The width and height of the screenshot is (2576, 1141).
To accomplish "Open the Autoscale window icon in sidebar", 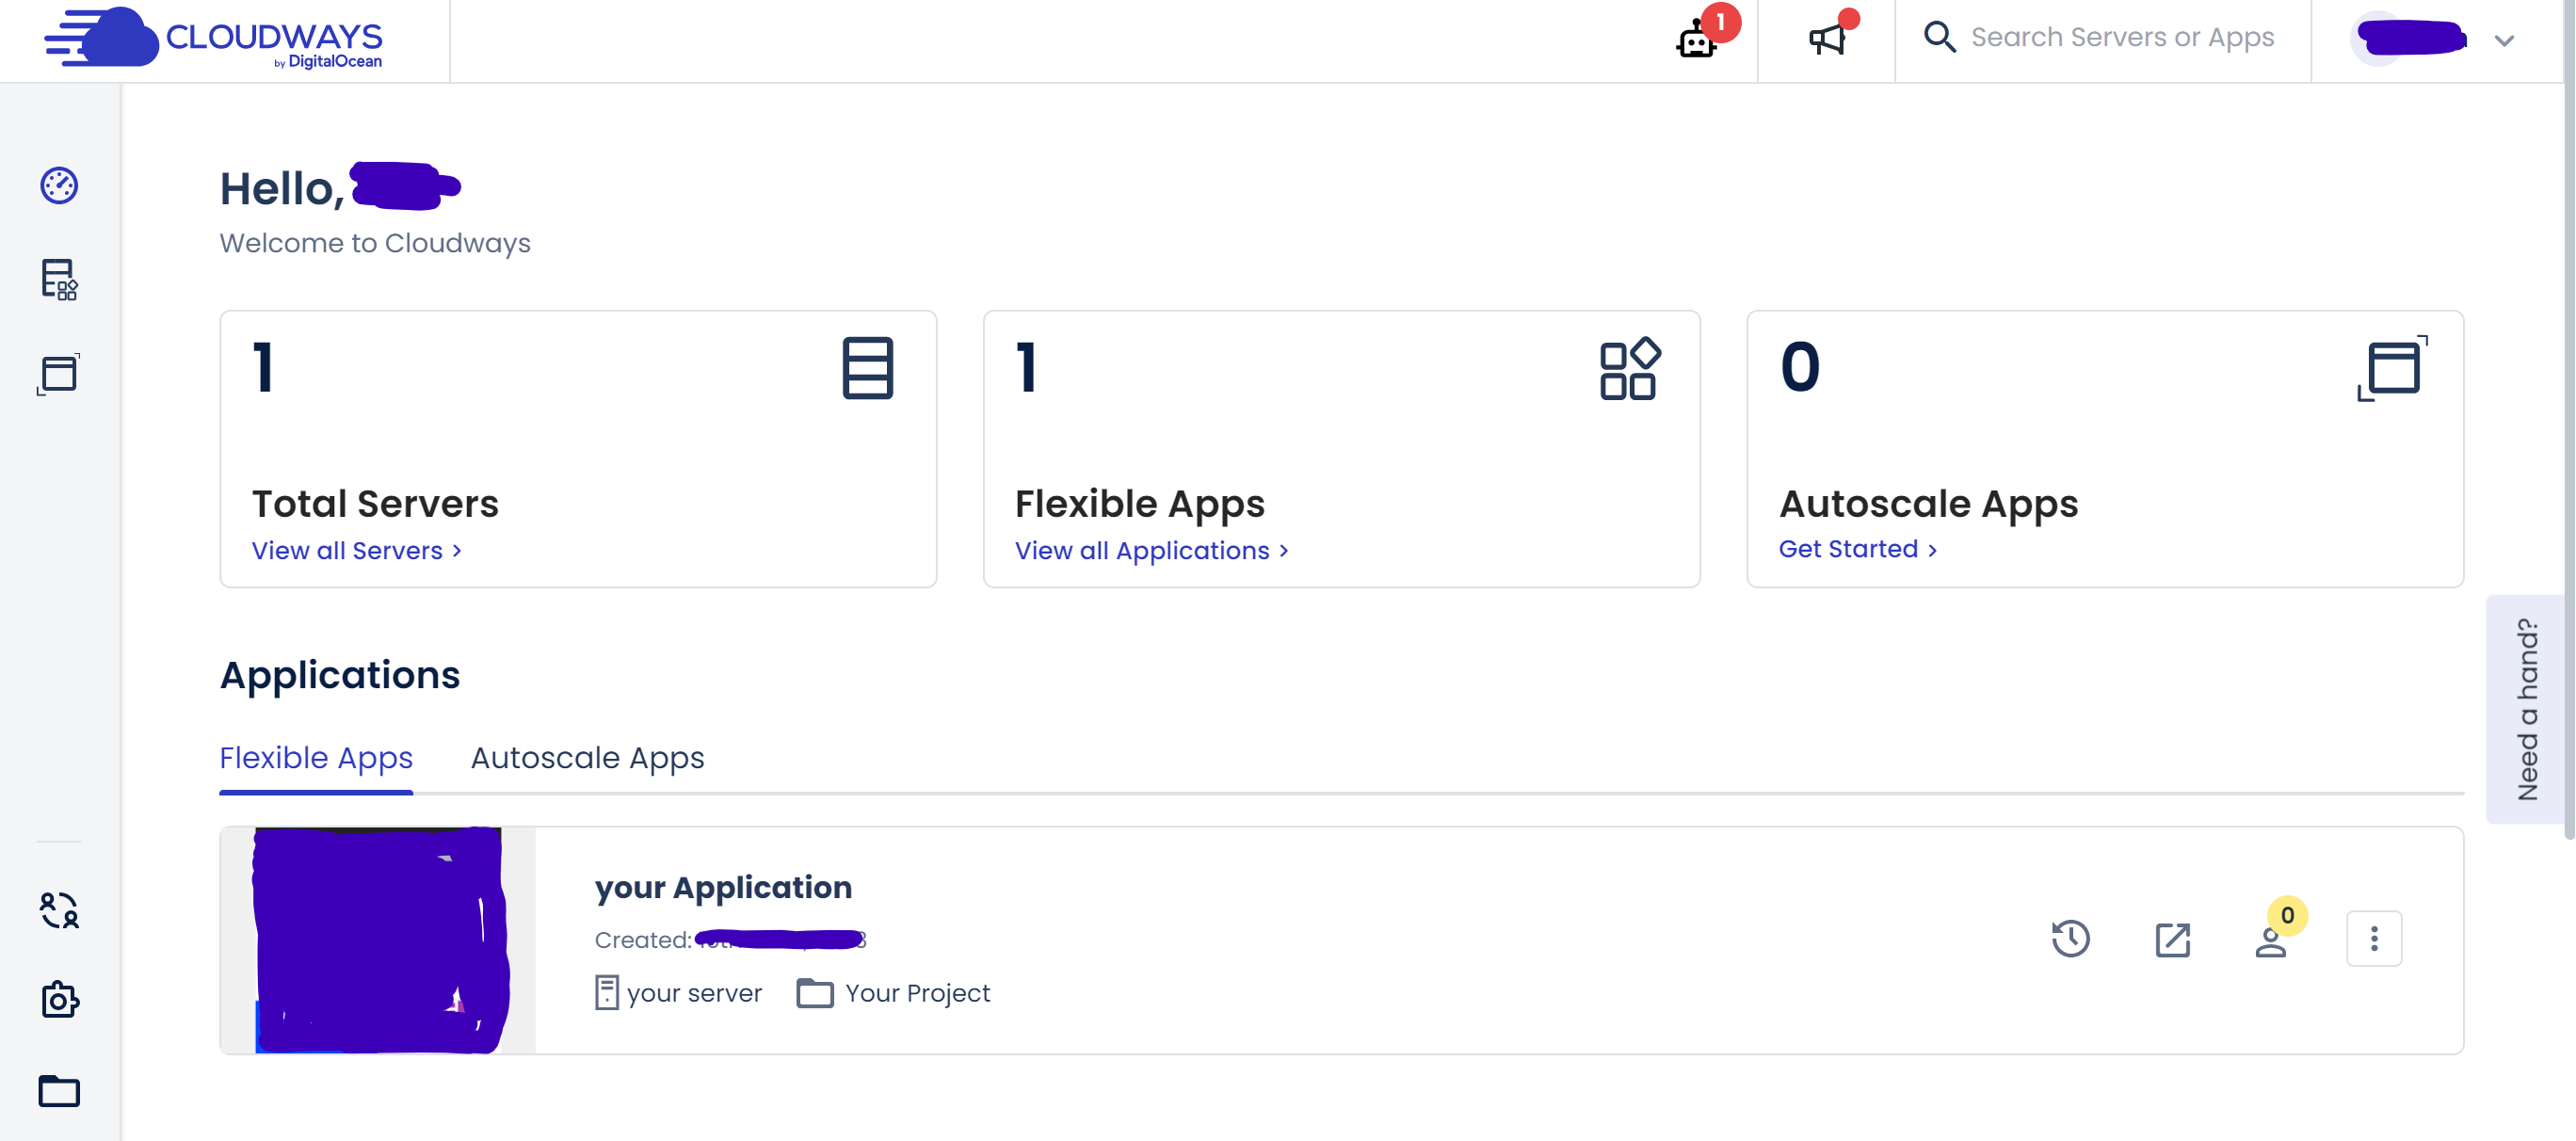I will pos(59,374).
